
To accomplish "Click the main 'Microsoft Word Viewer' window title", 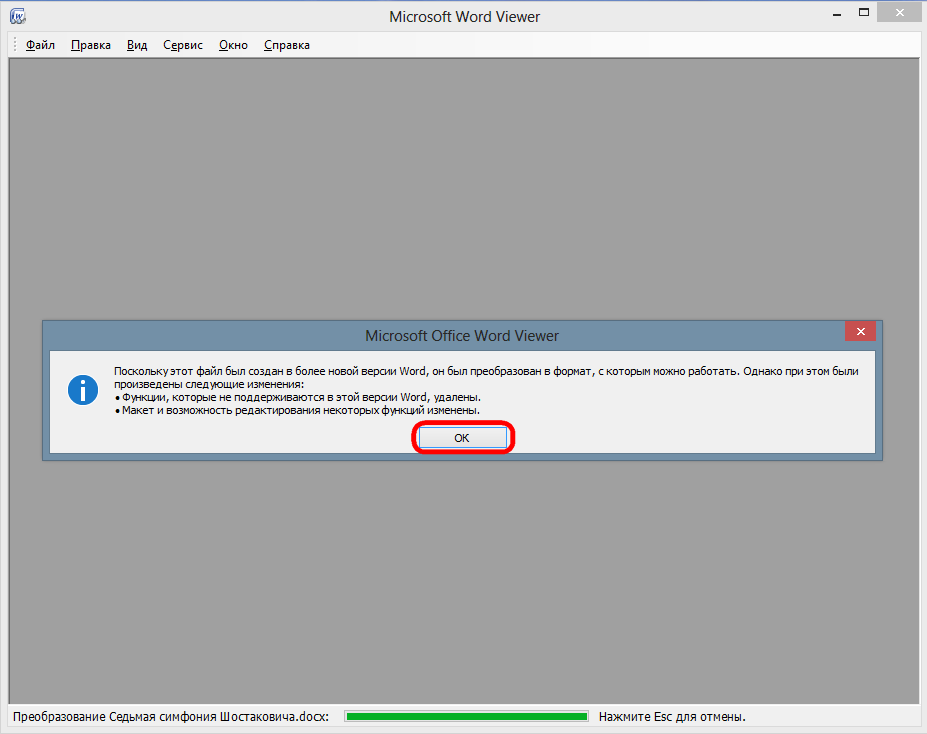I will point(465,17).
